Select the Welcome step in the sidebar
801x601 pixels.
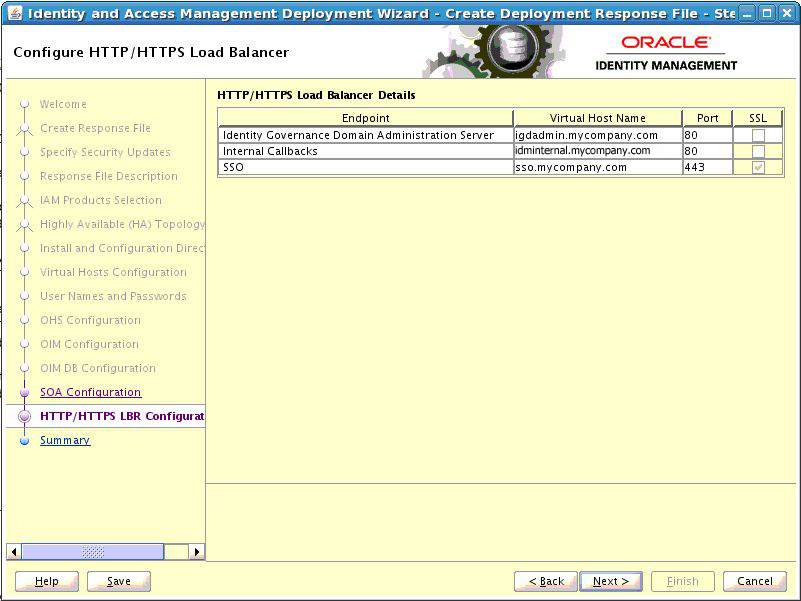click(63, 104)
